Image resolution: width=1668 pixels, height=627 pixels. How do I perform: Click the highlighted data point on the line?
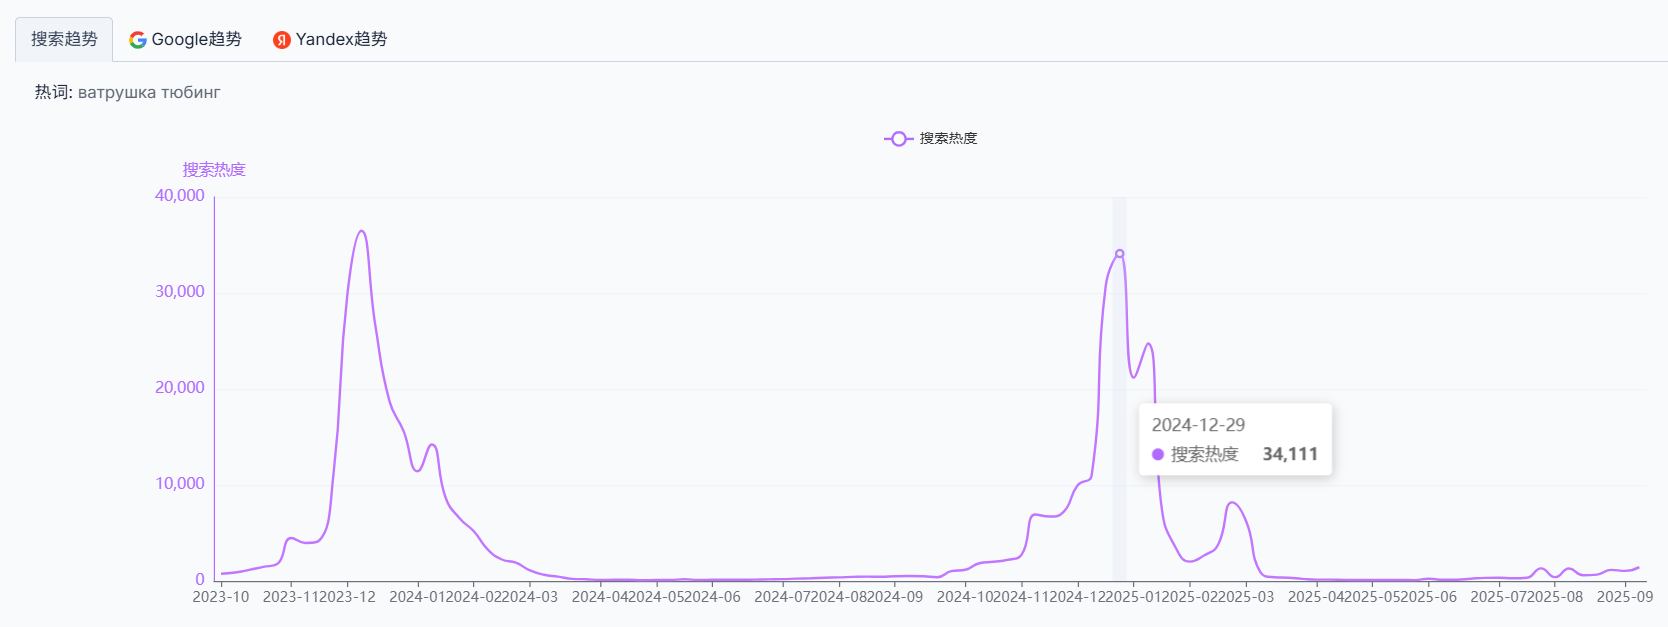tap(1119, 254)
